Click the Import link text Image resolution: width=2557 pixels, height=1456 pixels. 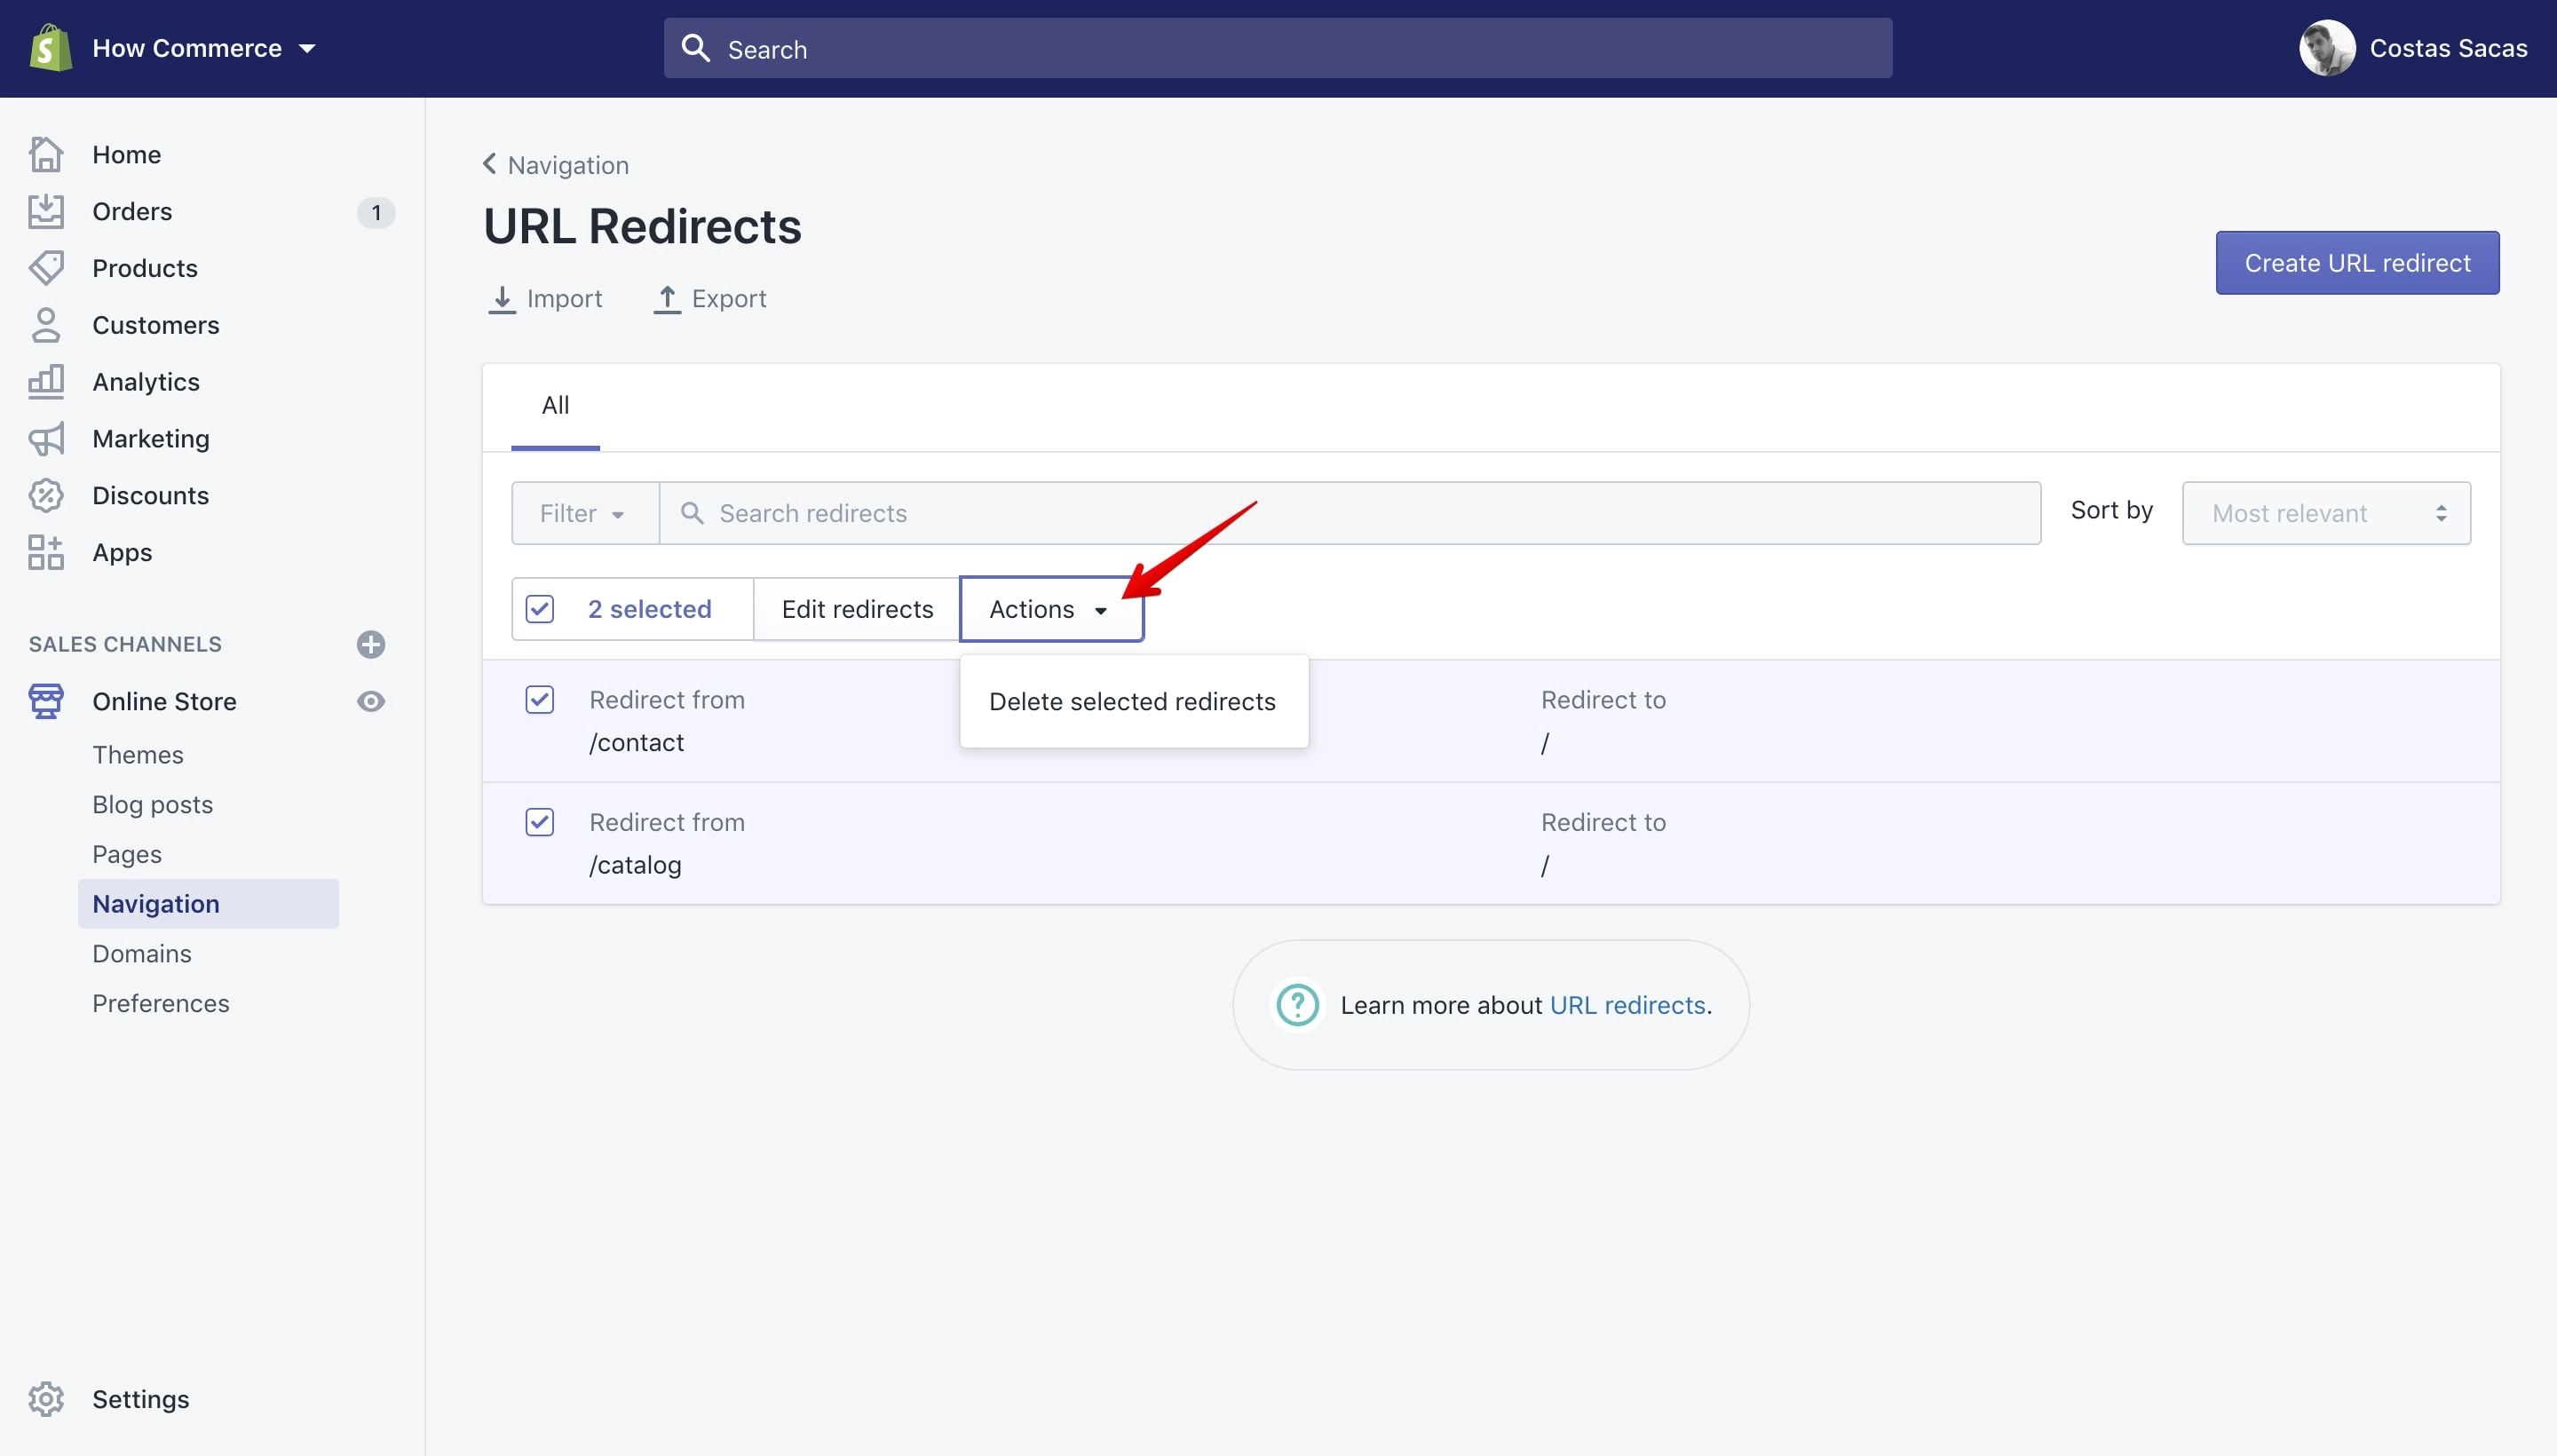(564, 298)
